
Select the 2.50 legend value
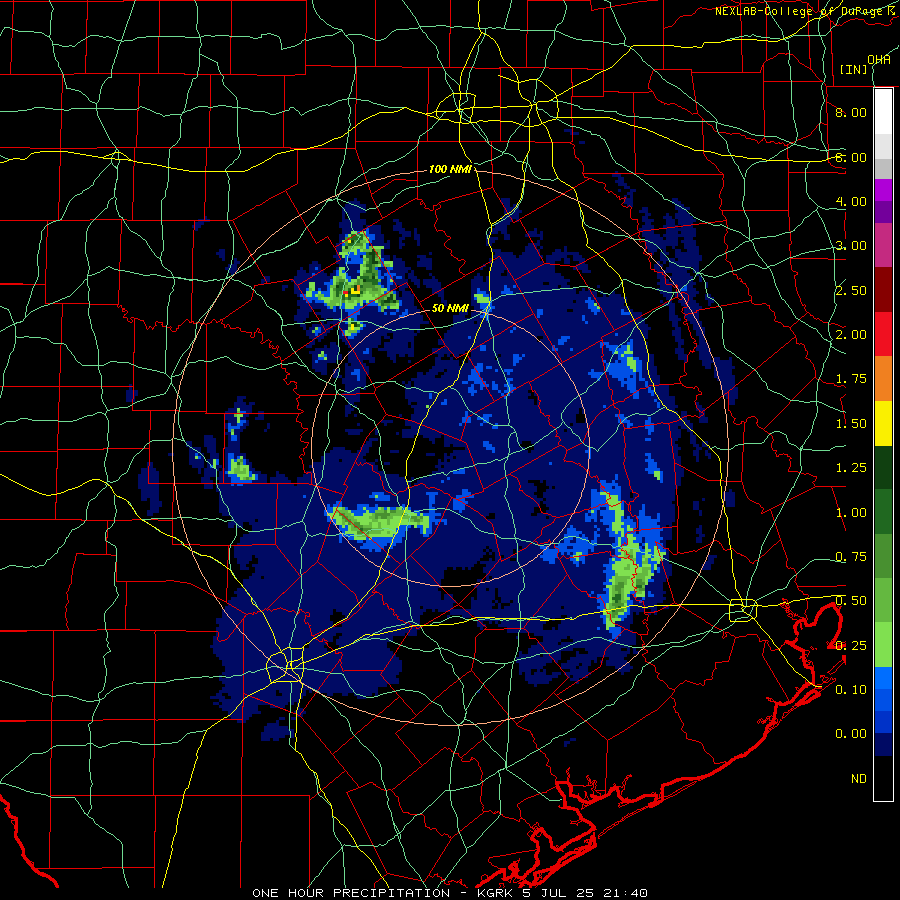click(851, 290)
